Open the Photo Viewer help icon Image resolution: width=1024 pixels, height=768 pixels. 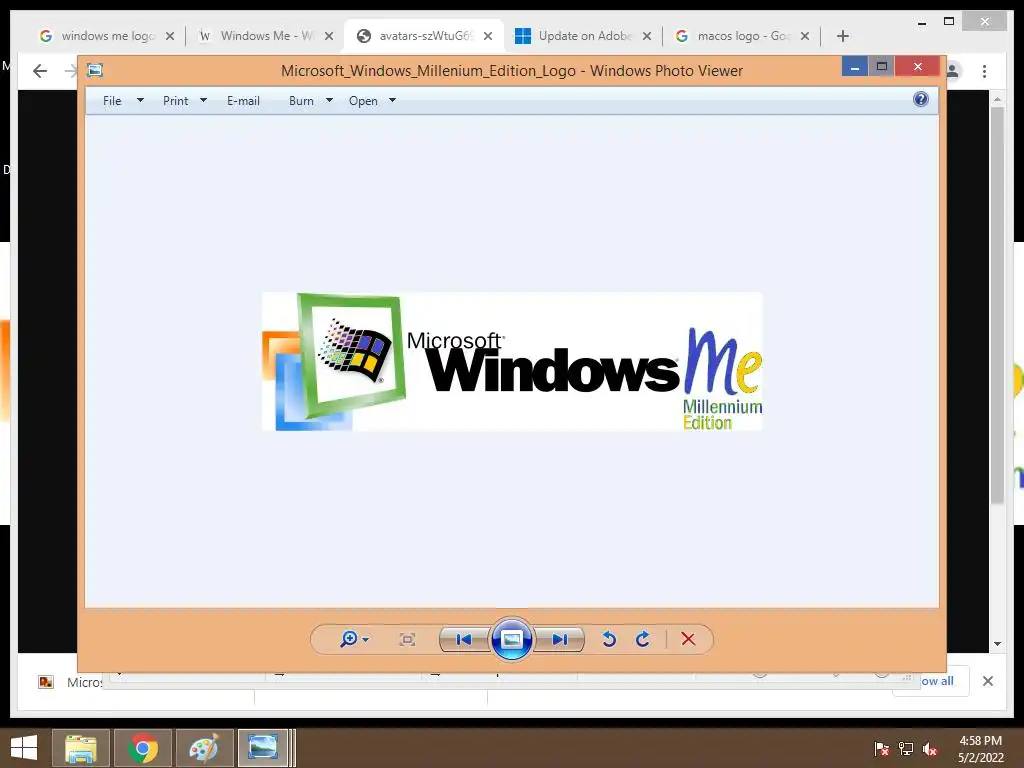pyautogui.click(x=921, y=99)
